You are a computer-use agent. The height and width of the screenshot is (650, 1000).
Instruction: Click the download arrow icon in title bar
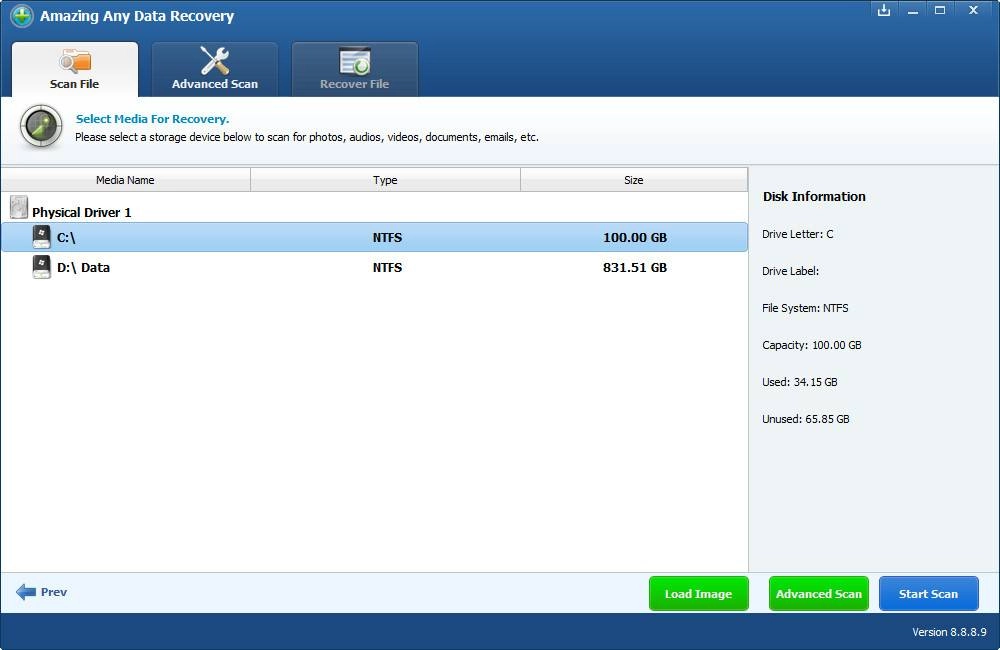[884, 10]
